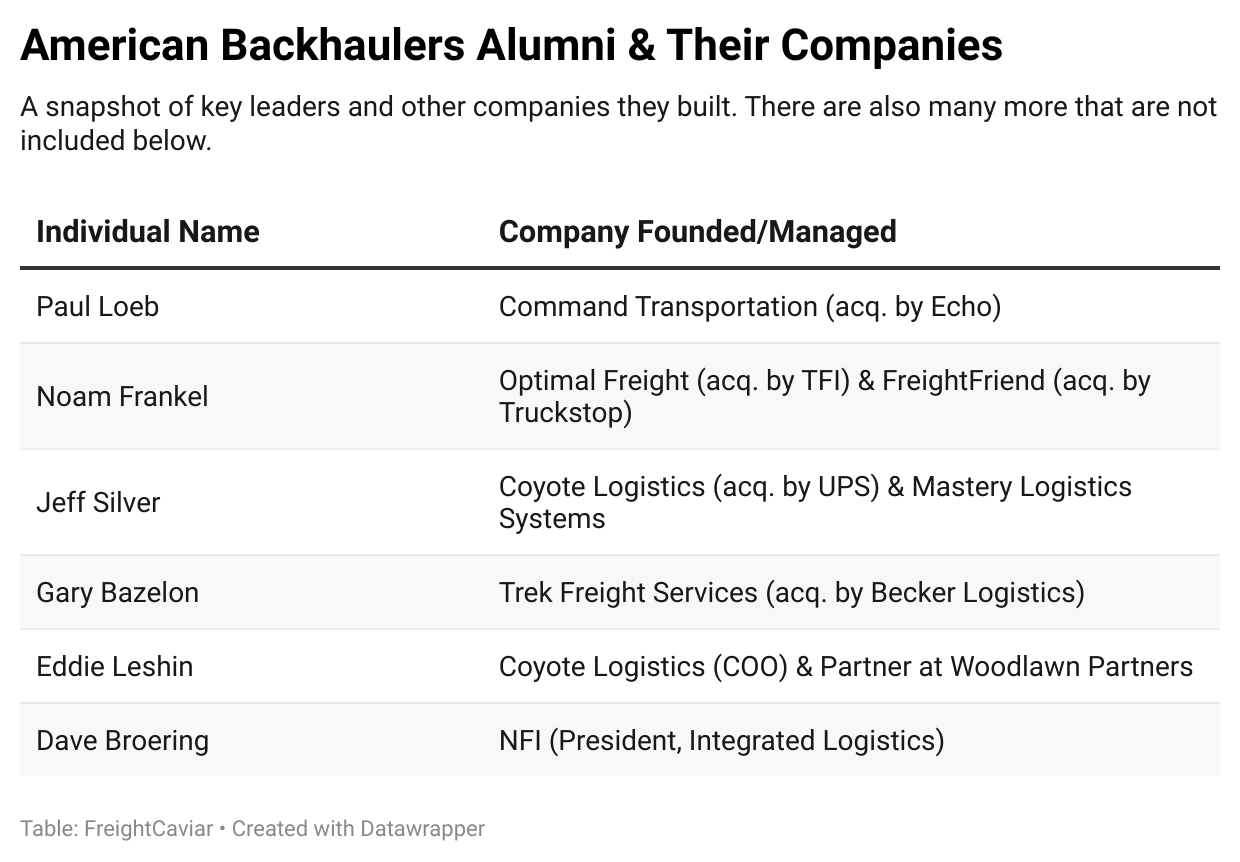1240x862 pixels.
Task: Click the Company Founded/Managed column header
Action: pyautogui.click(x=697, y=232)
